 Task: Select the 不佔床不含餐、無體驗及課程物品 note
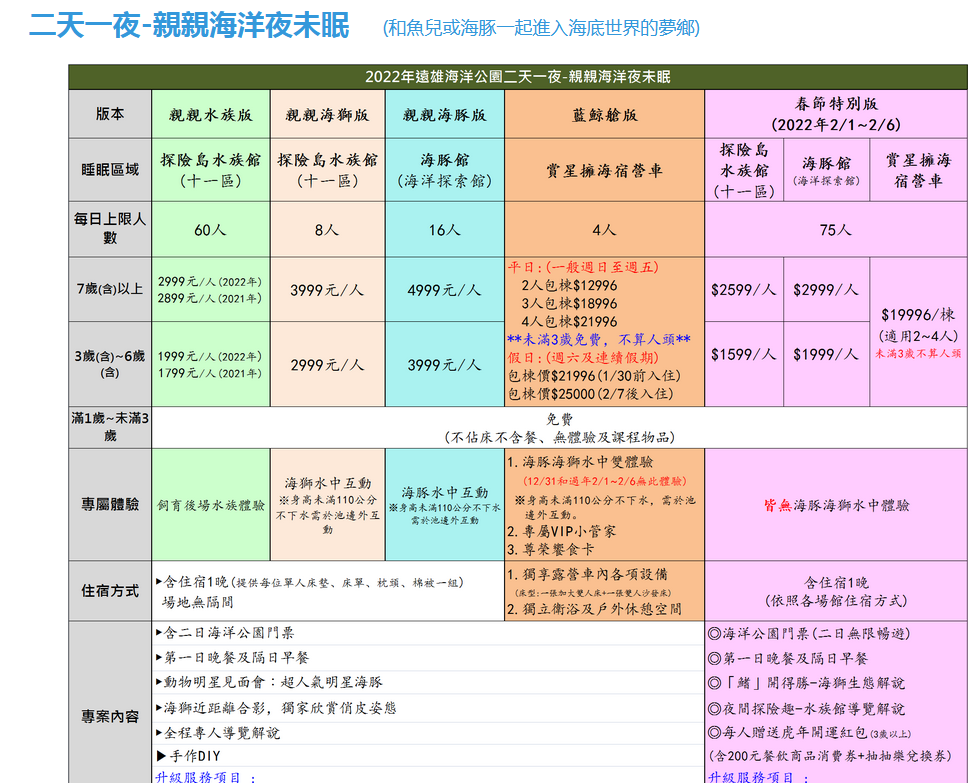tap(560, 438)
